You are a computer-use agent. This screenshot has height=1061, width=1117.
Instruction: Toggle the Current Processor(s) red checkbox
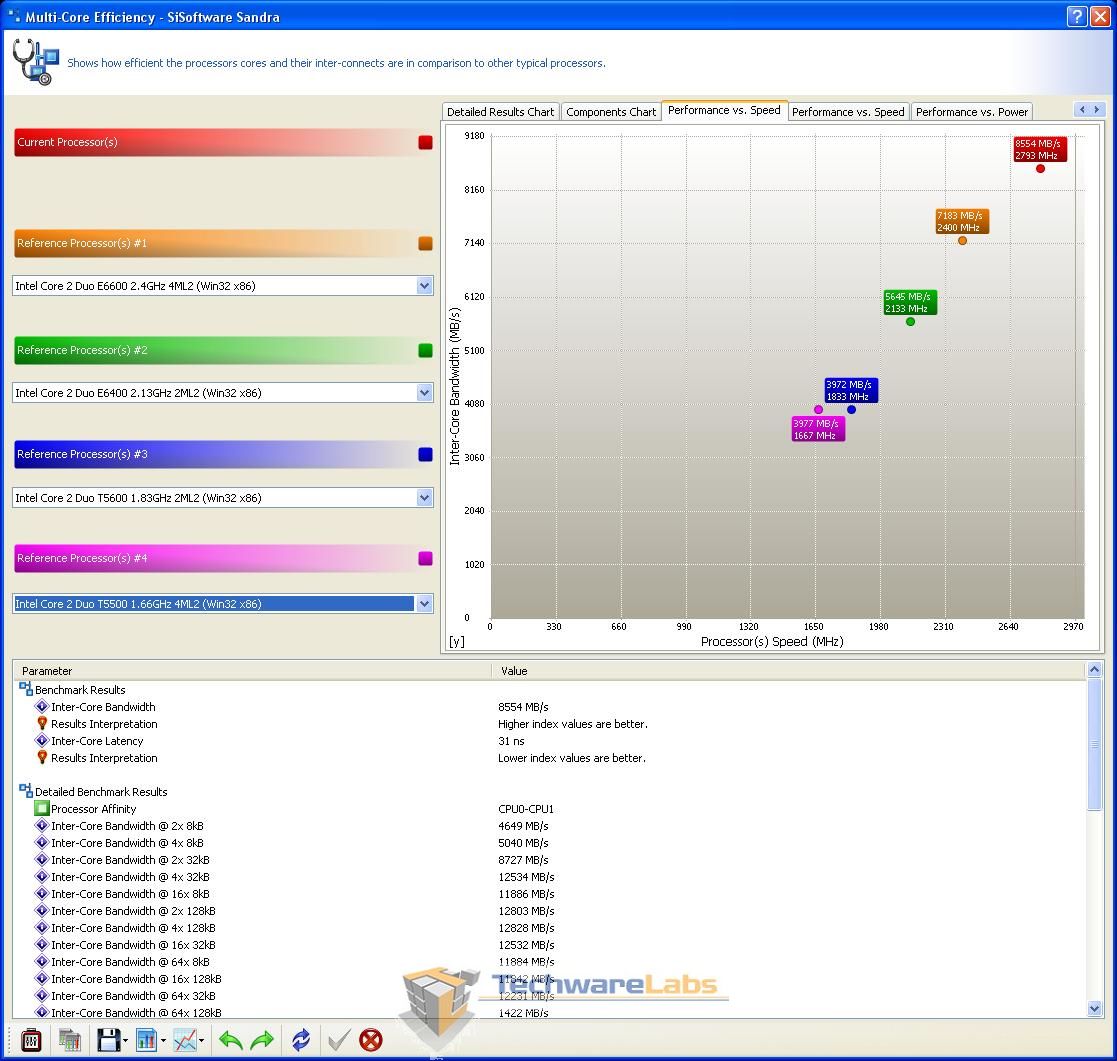click(x=425, y=143)
